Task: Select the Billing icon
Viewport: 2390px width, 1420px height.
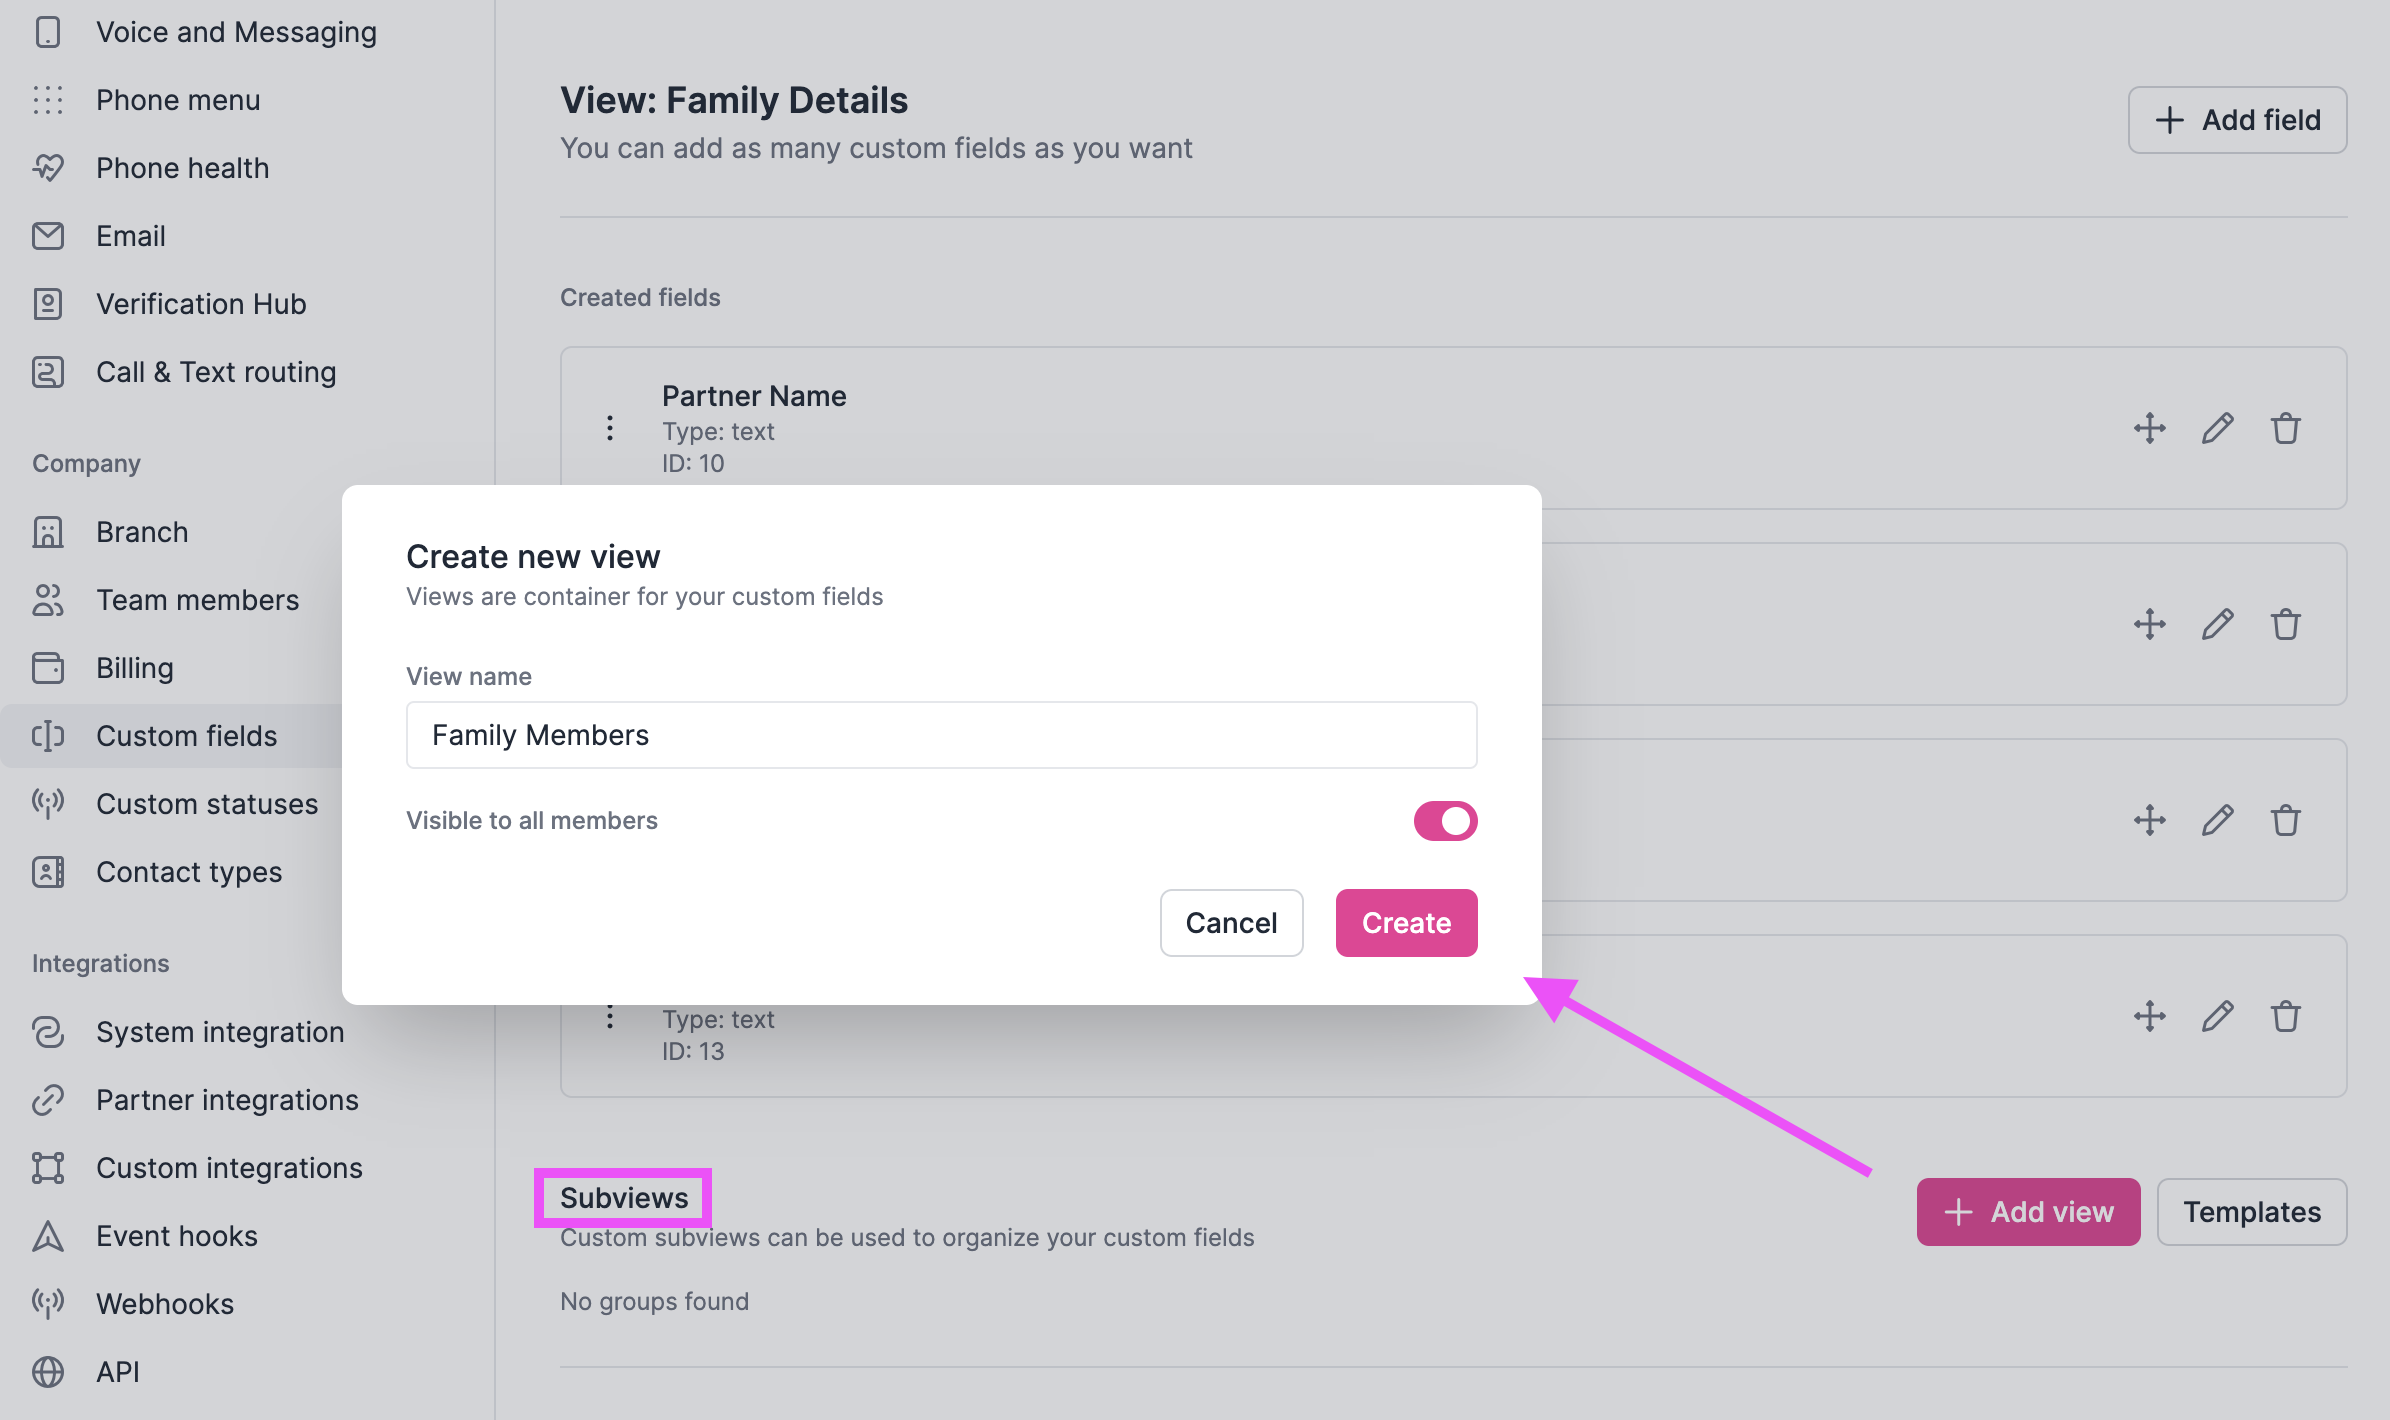Action: coord(49,668)
